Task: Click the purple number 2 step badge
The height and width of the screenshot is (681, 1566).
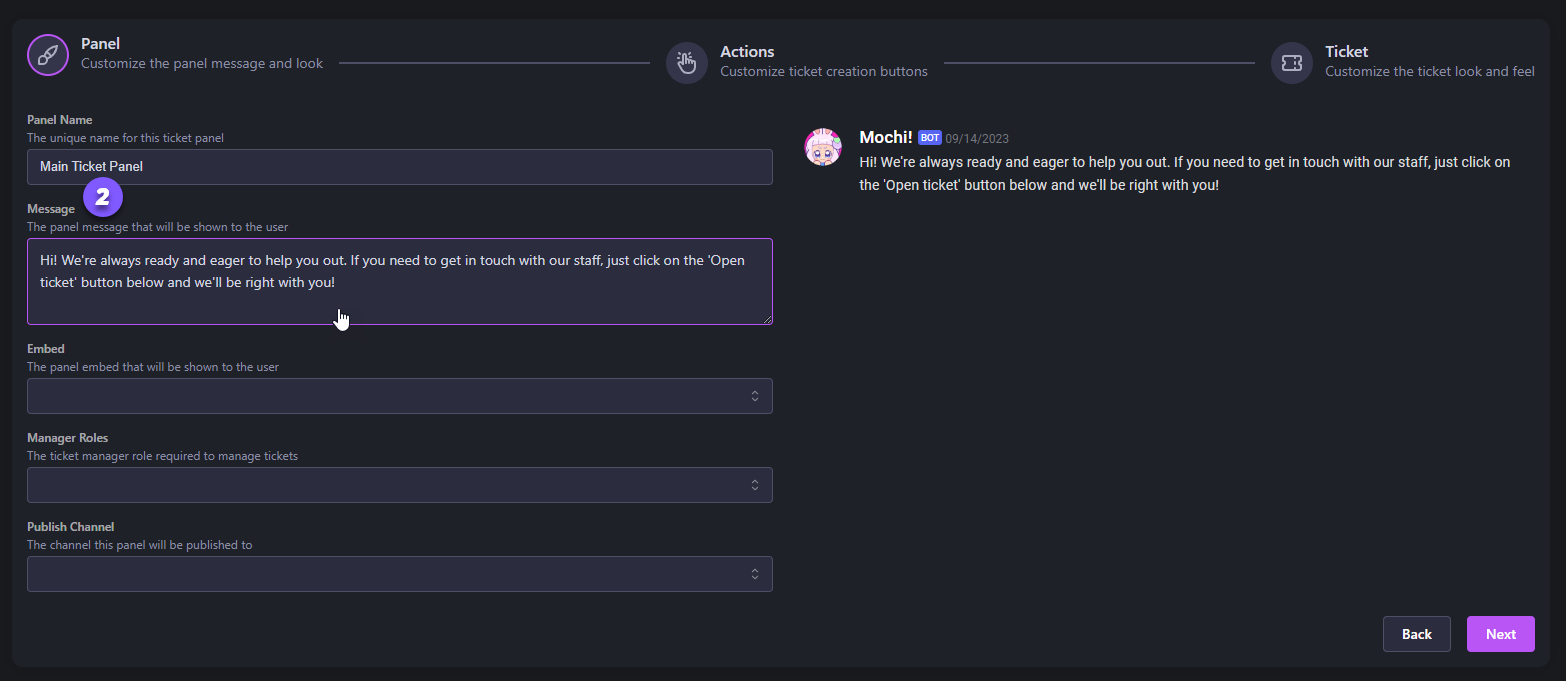Action: click(102, 198)
